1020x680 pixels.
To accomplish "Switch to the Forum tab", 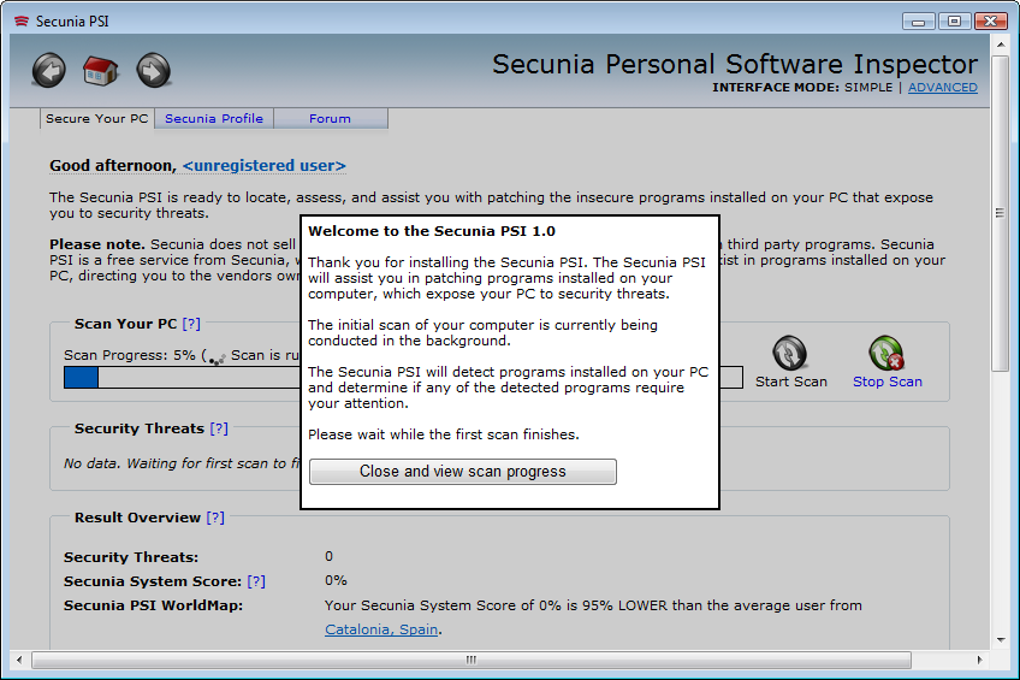I will (330, 118).
